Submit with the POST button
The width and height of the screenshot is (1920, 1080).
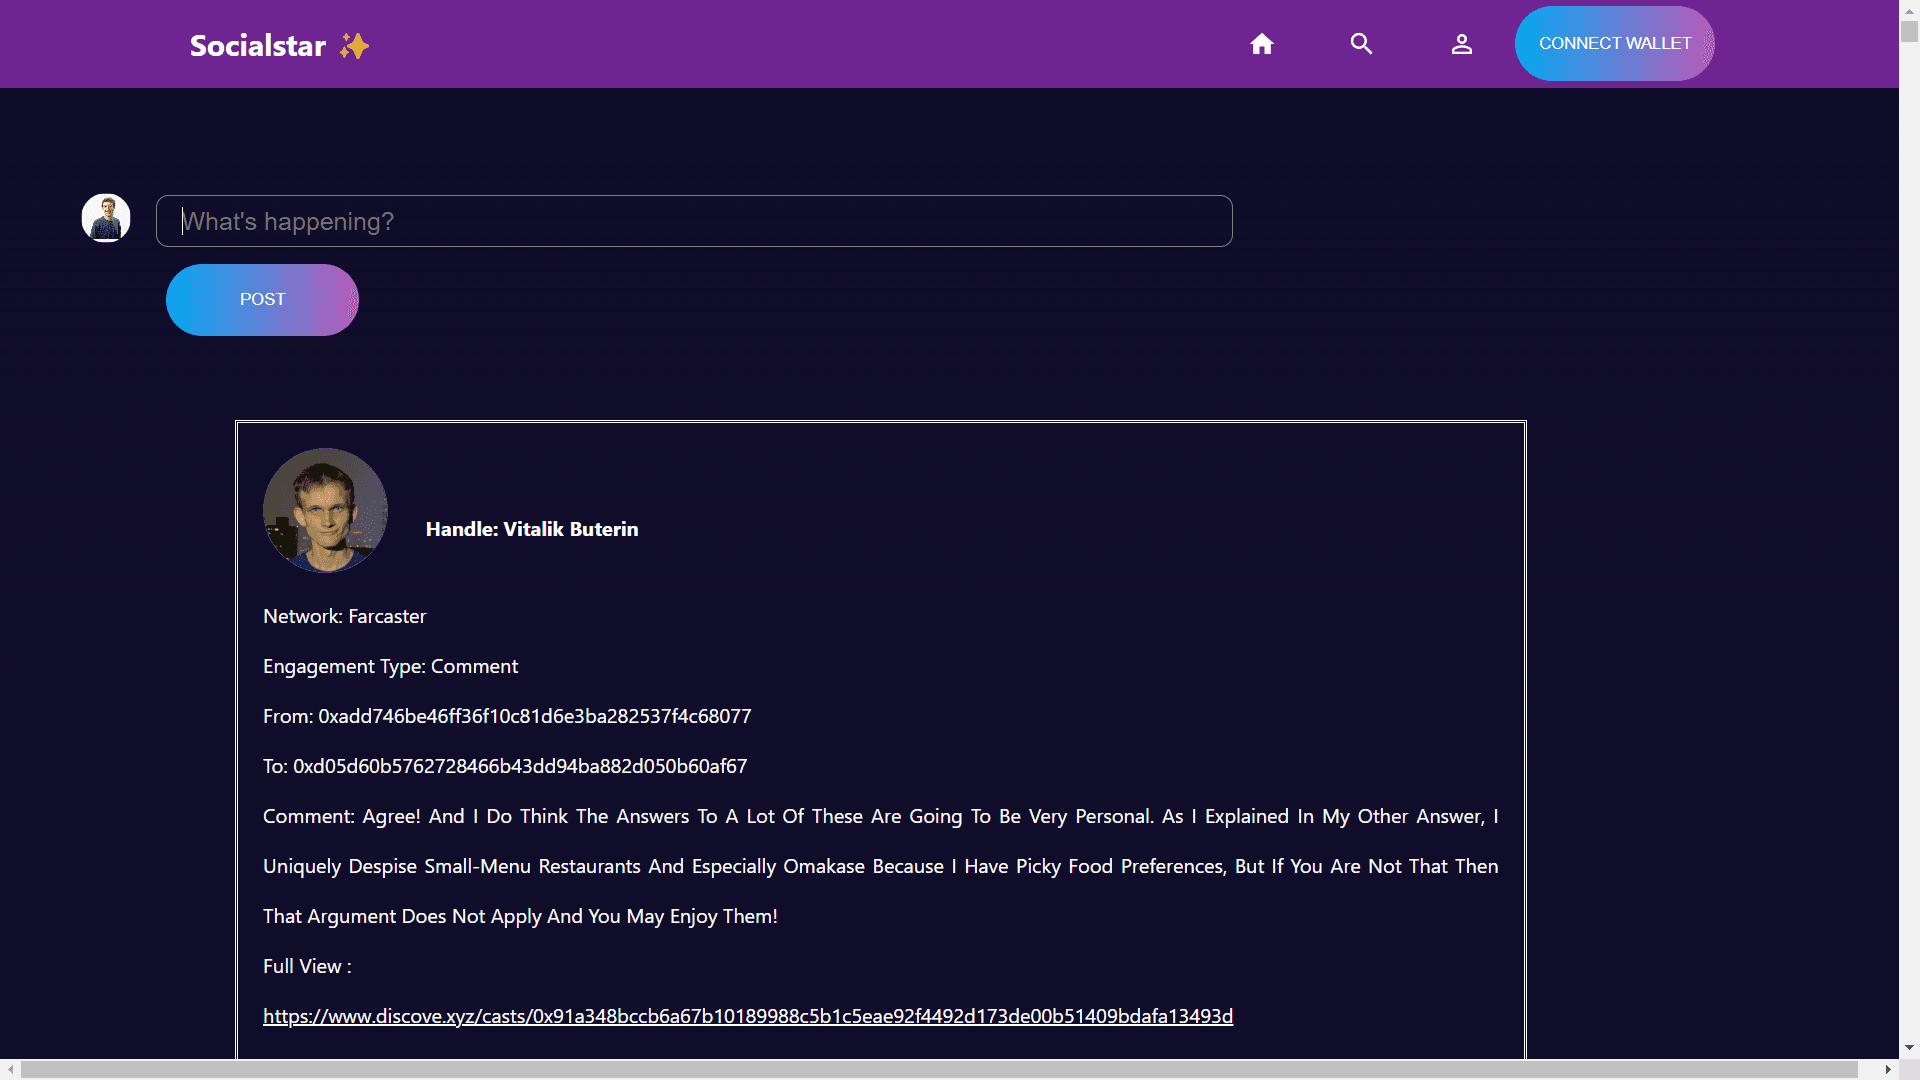(x=262, y=300)
